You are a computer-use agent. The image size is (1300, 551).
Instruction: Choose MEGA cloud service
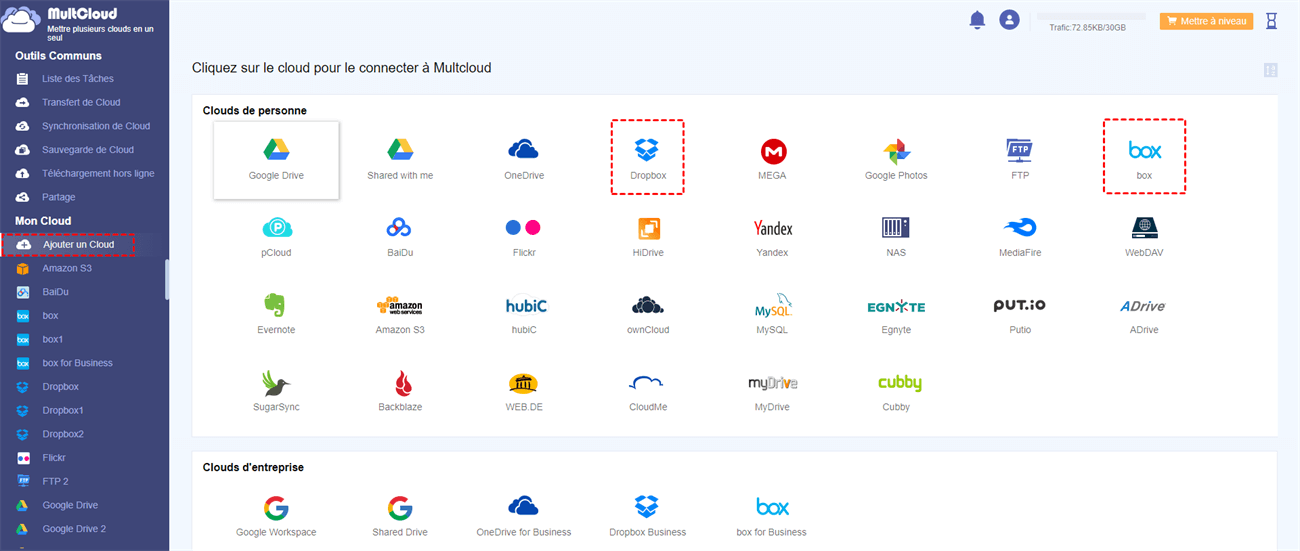pos(772,160)
